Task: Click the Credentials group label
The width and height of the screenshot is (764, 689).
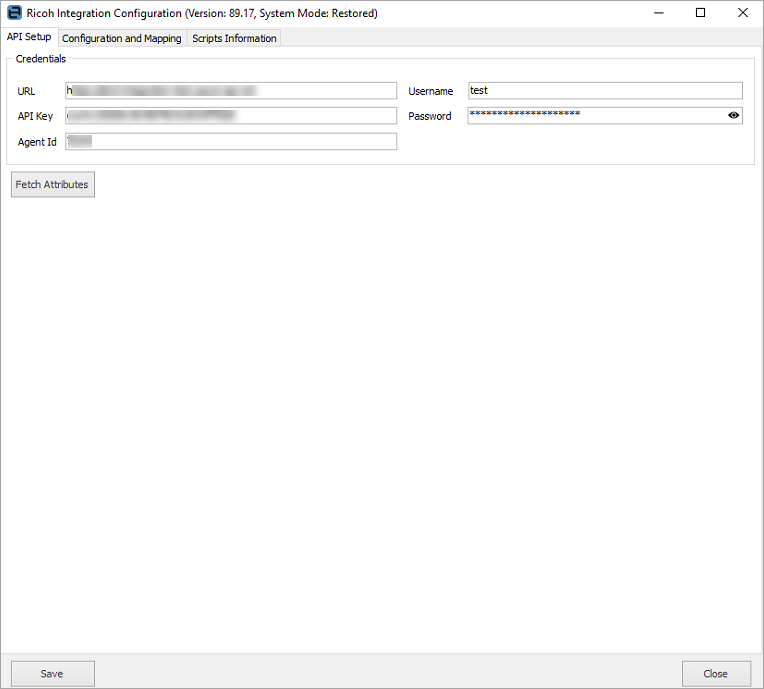Action: click(40, 59)
